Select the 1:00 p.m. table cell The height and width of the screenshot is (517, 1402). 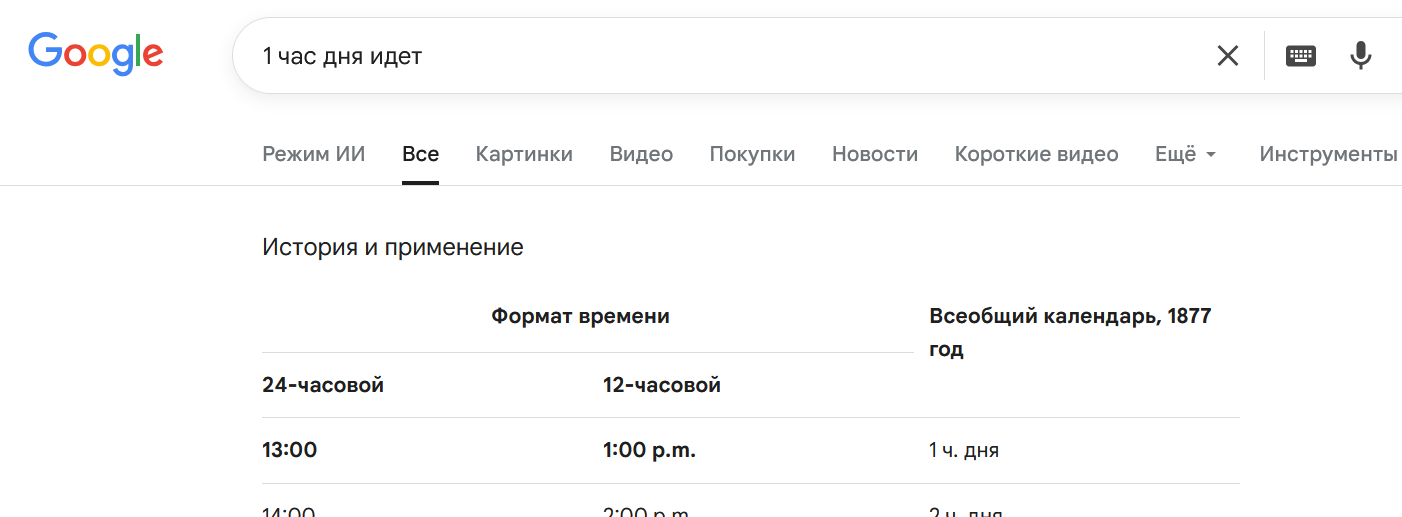pos(649,450)
